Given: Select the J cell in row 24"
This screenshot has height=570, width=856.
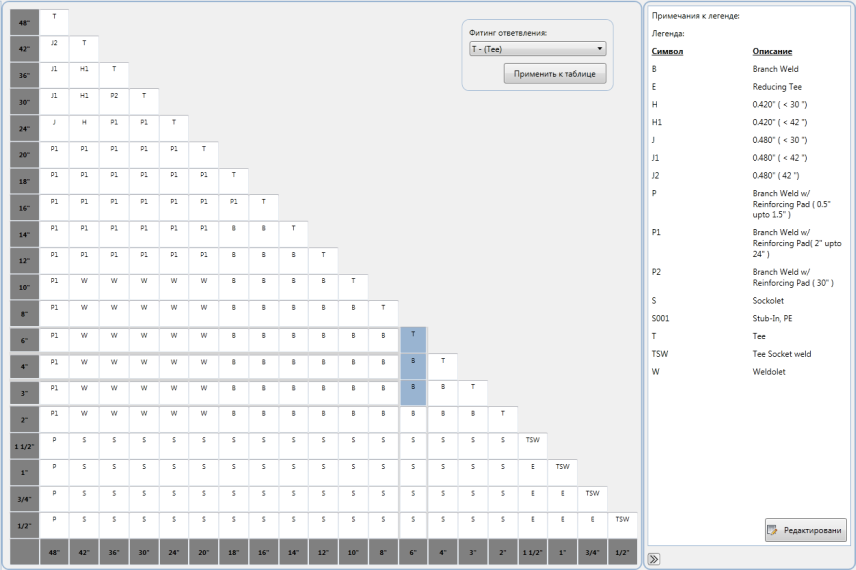Looking at the screenshot, I should point(54,128).
